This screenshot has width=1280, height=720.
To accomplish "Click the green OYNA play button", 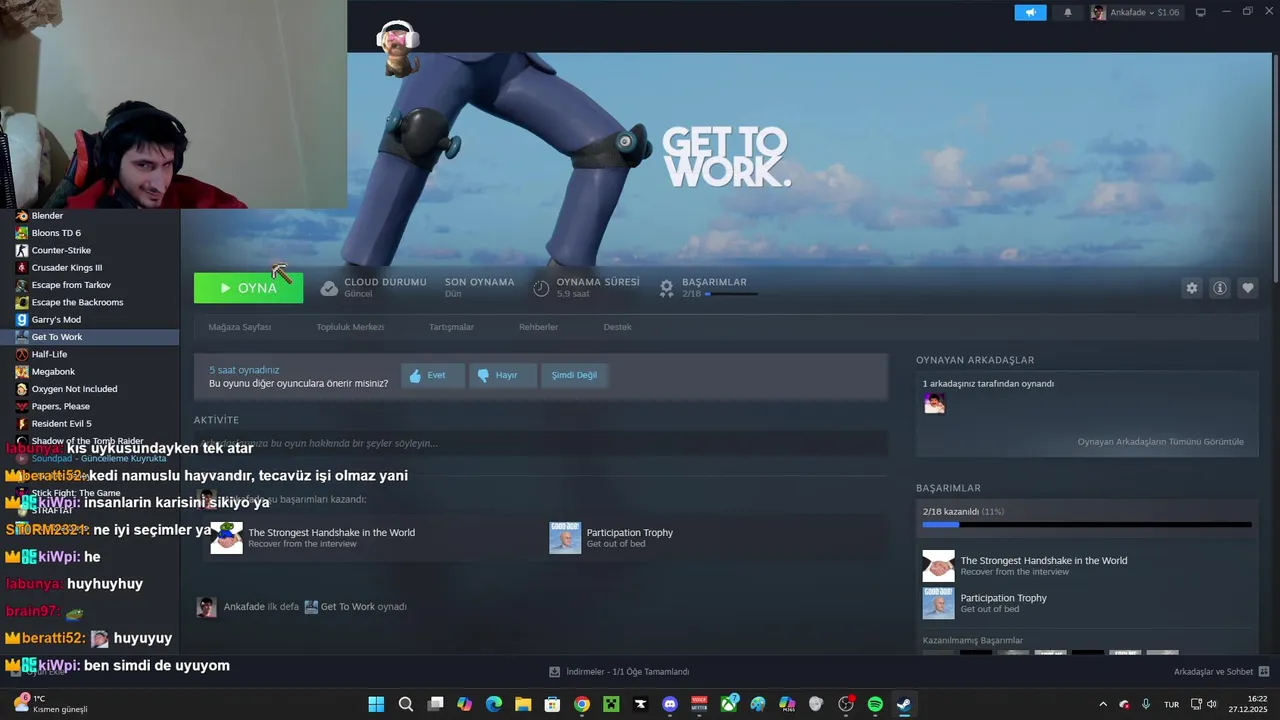I will (x=248, y=288).
